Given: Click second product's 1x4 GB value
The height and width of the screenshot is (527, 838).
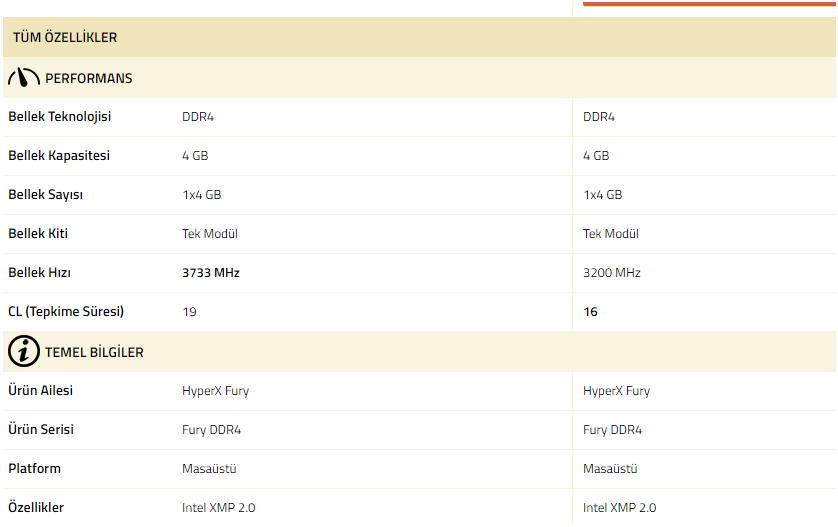Looking at the screenshot, I should point(602,195).
